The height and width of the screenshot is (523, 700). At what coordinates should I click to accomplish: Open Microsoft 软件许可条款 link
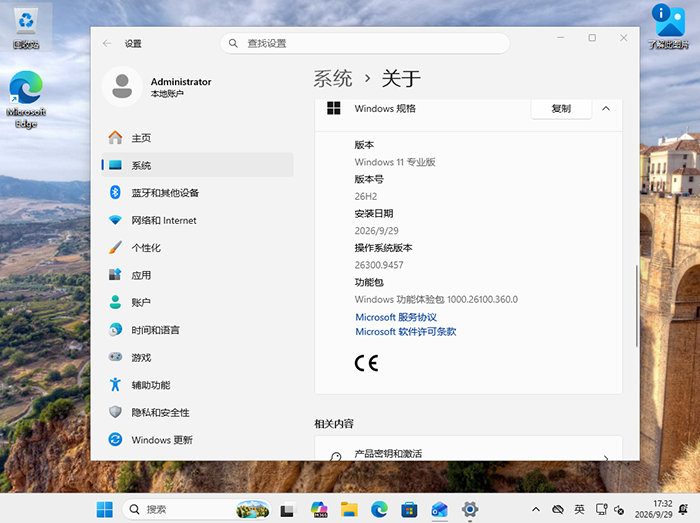pyautogui.click(x=406, y=332)
